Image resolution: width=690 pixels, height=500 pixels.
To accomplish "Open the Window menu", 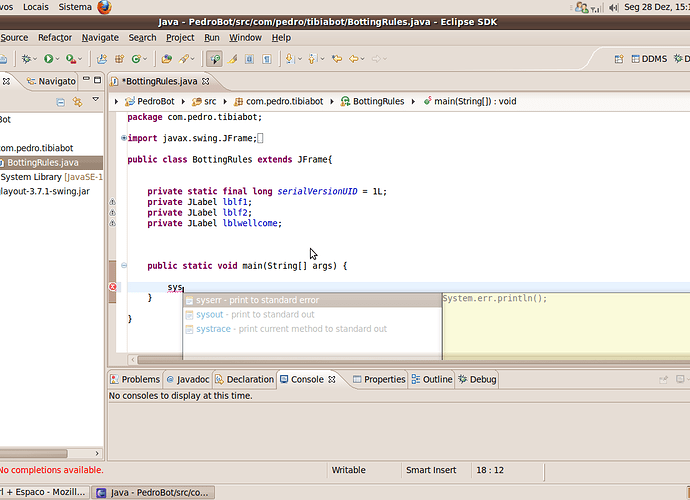I will [x=245, y=38].
